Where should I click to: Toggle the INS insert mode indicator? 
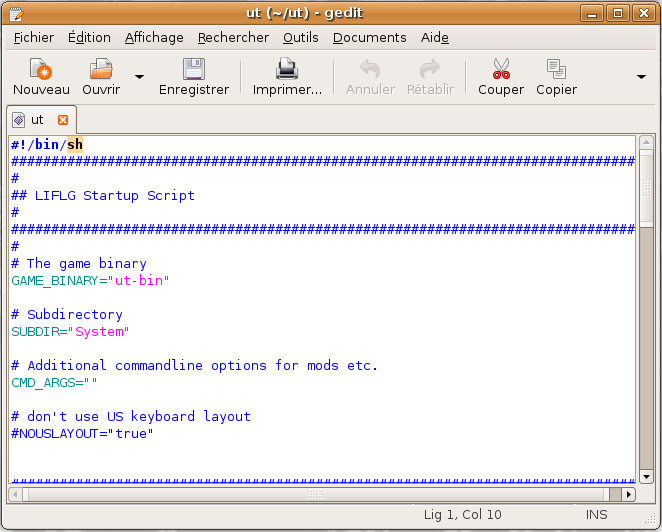point(596,515)
